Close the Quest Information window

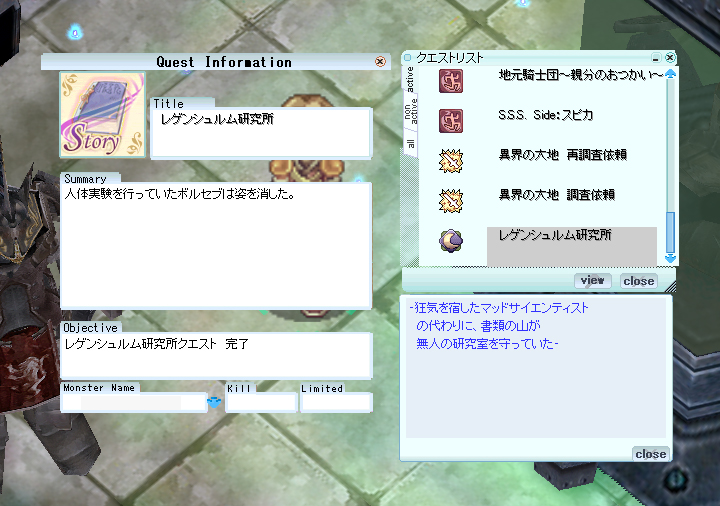point(380,62)
